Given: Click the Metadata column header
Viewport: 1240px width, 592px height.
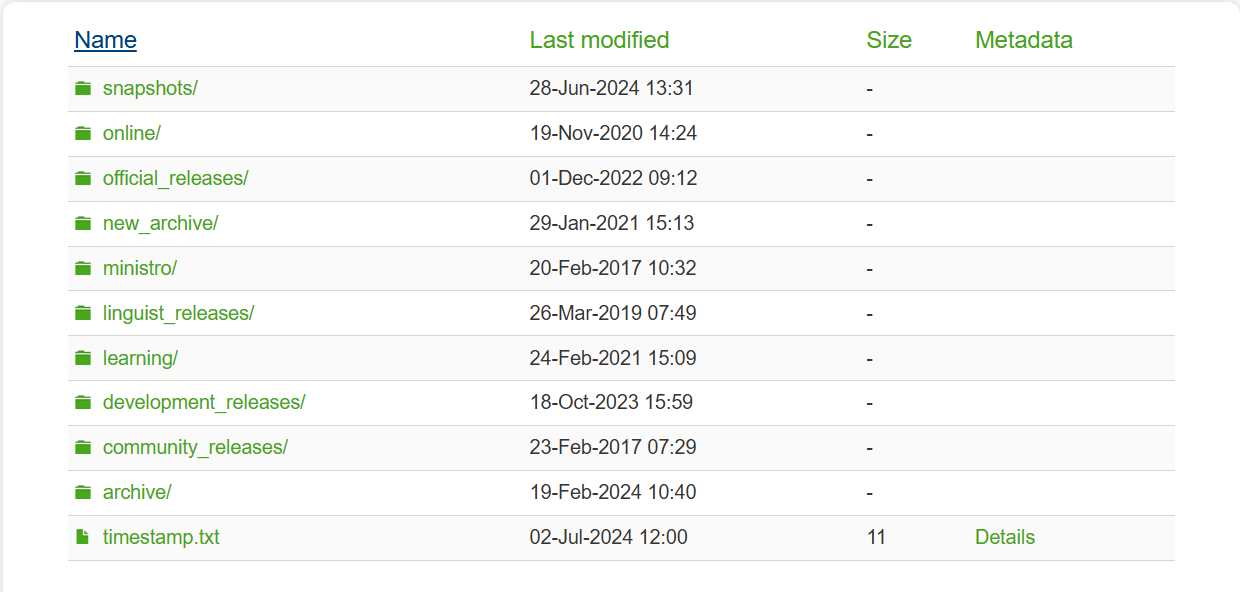Looking at the screenshot, I should click(x=1023, y=40).
